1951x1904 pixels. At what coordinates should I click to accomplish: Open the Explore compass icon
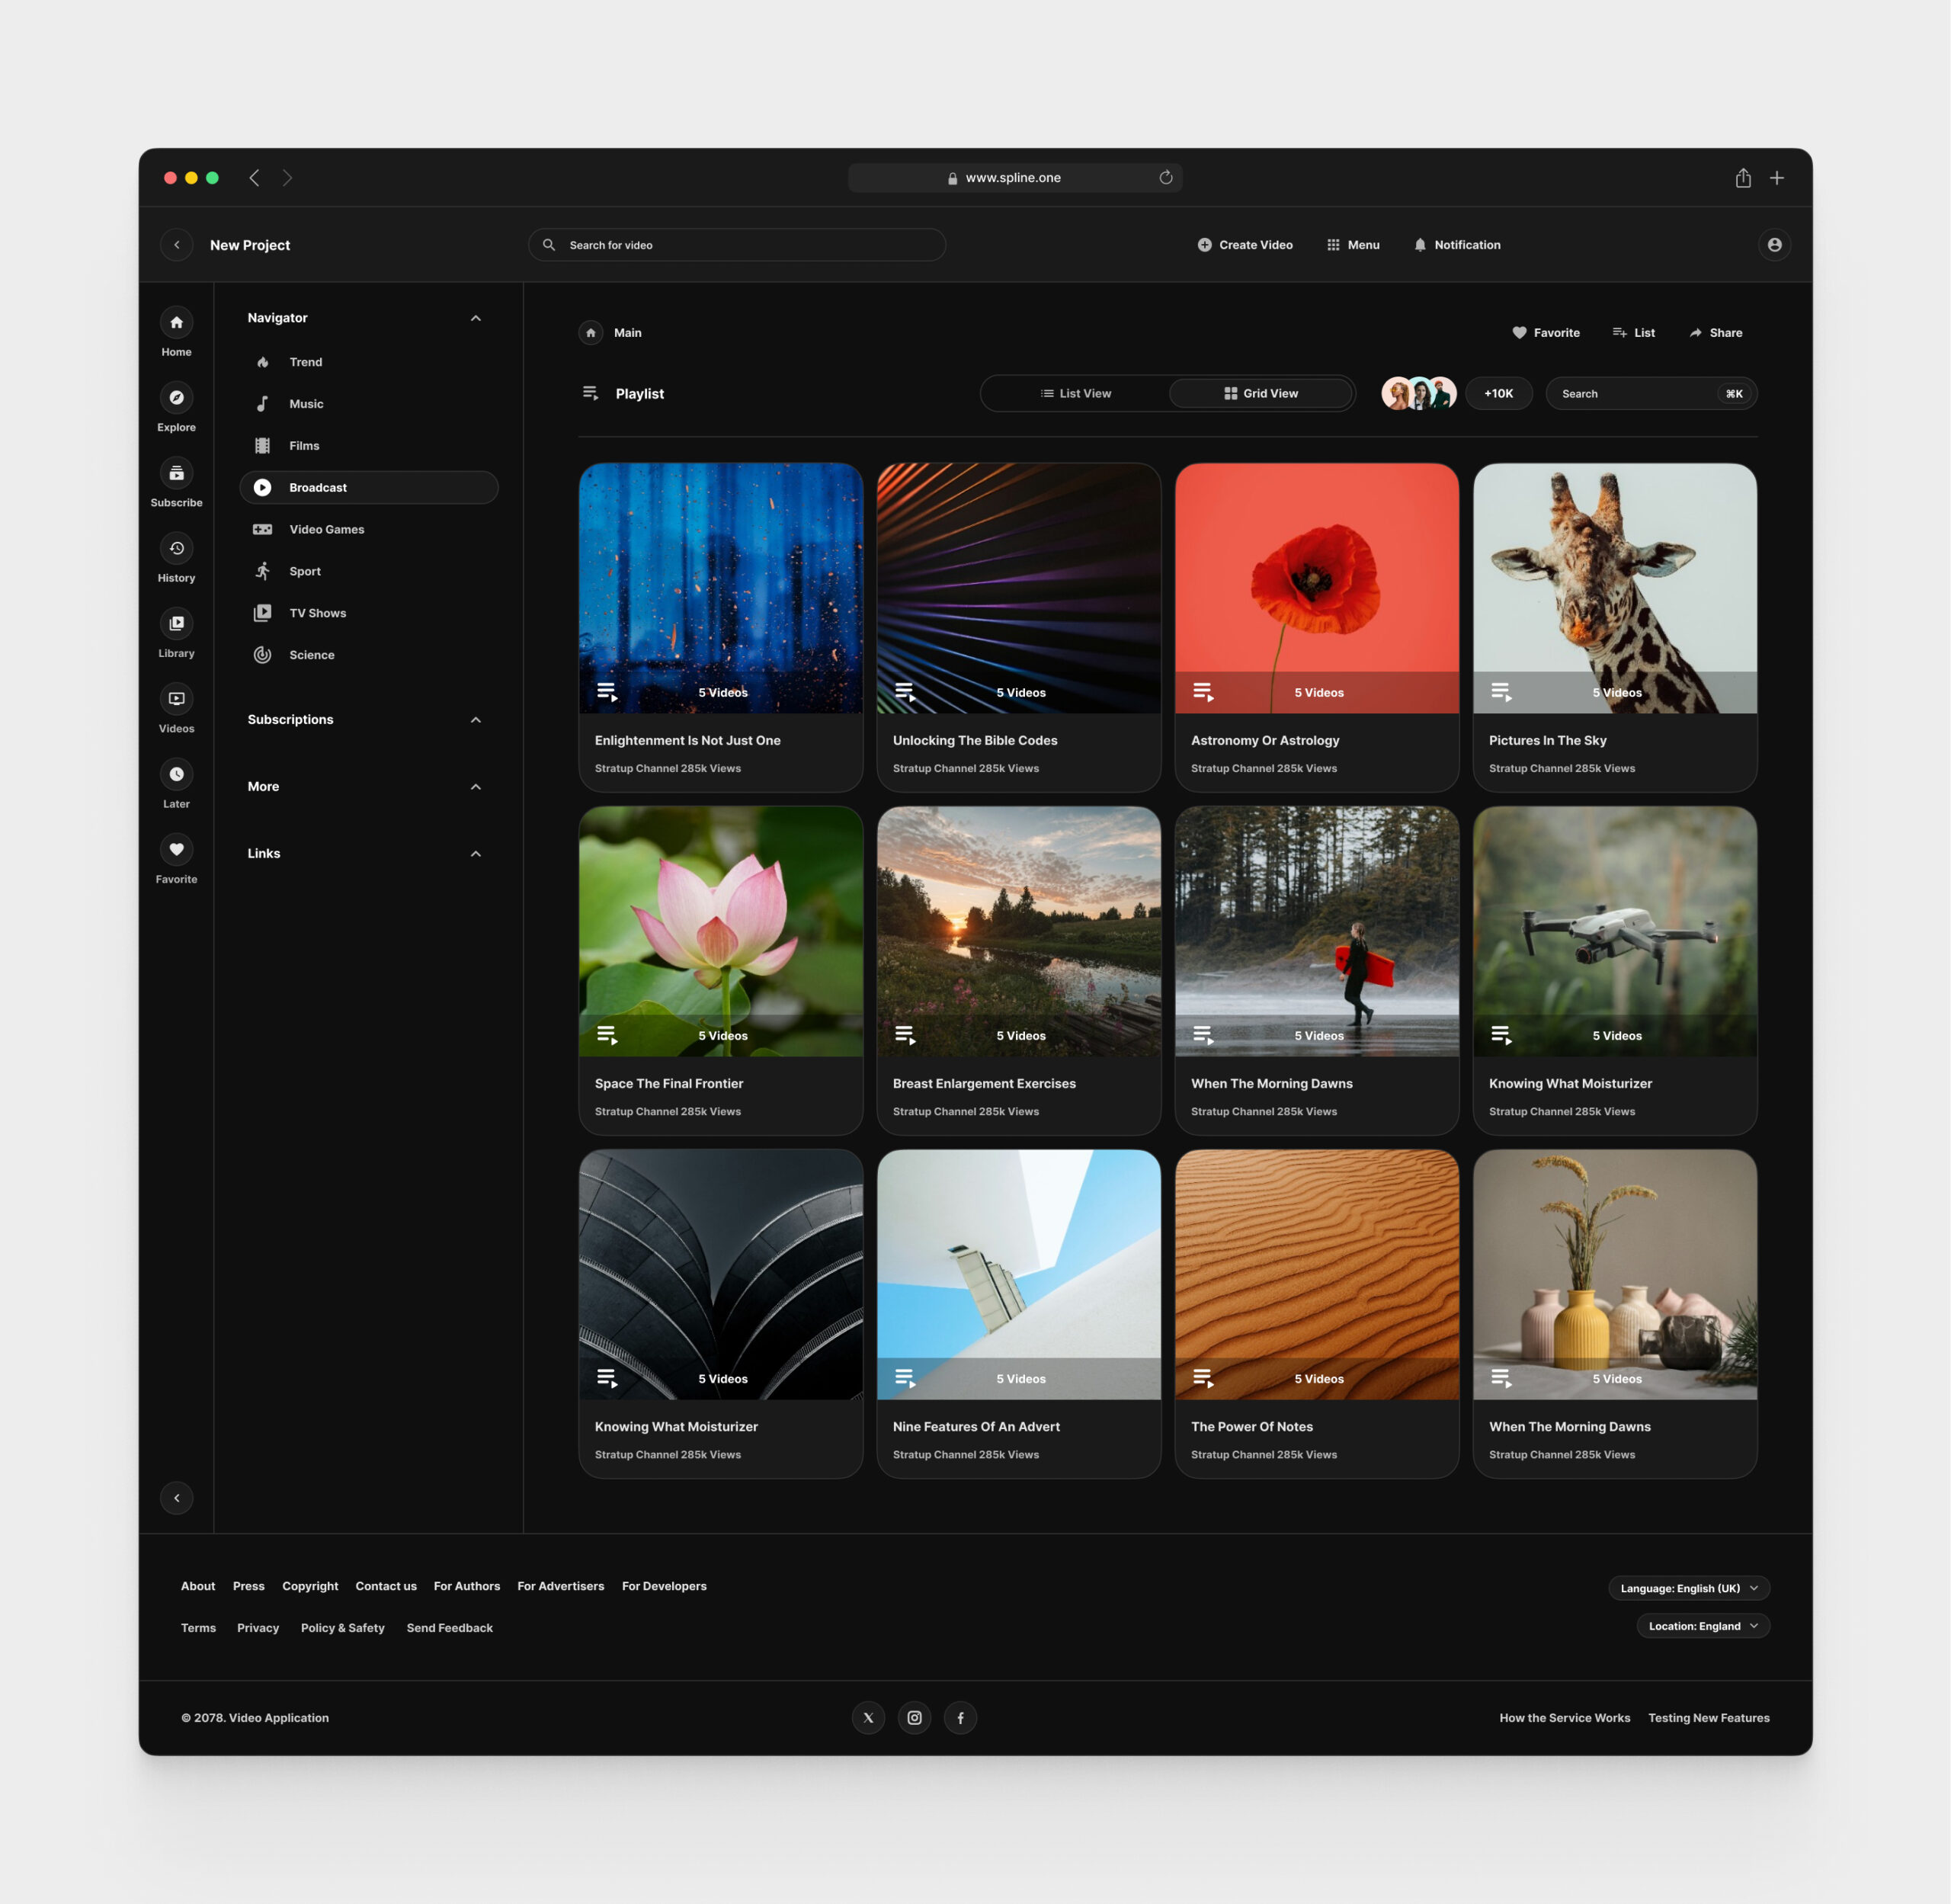click(x=176, y=398)
